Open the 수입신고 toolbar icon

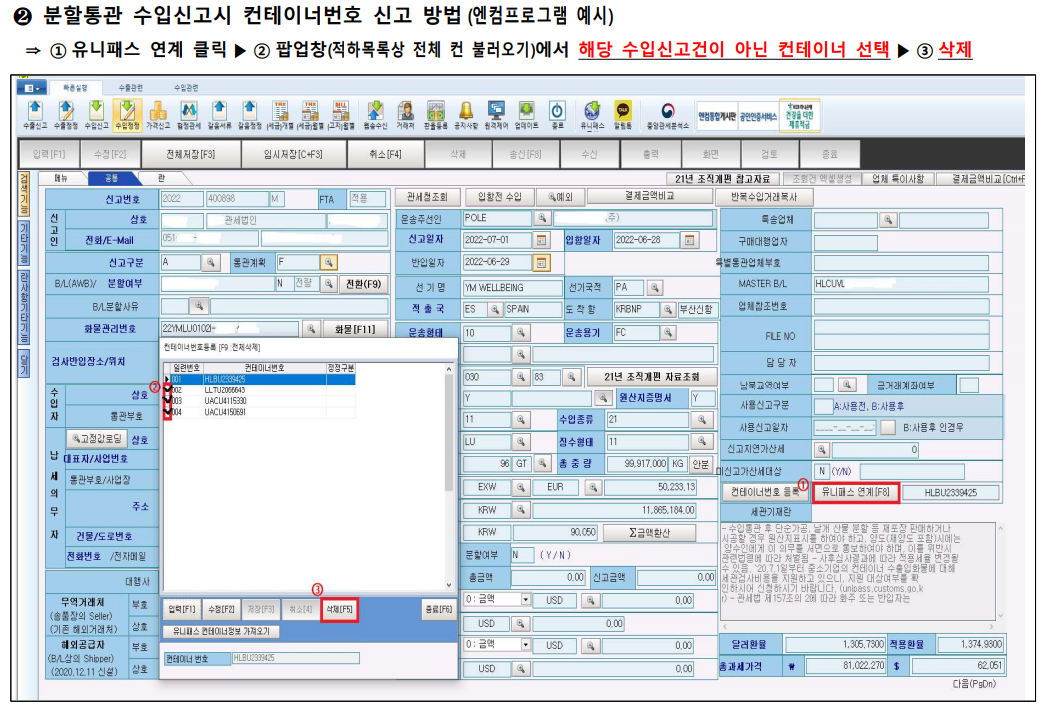[x=96, y=114]
